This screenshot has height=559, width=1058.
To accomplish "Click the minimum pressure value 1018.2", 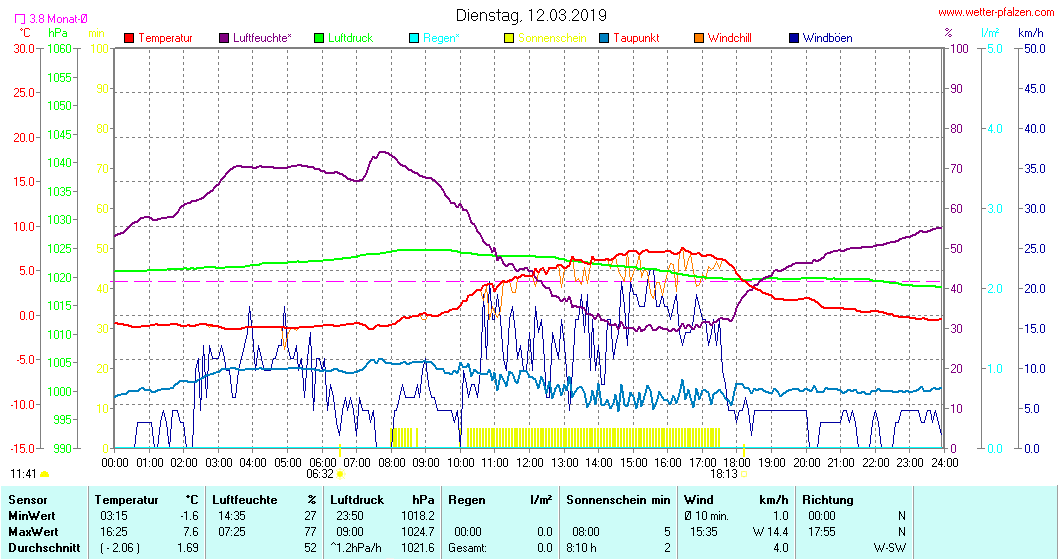I will coord(418,516).
